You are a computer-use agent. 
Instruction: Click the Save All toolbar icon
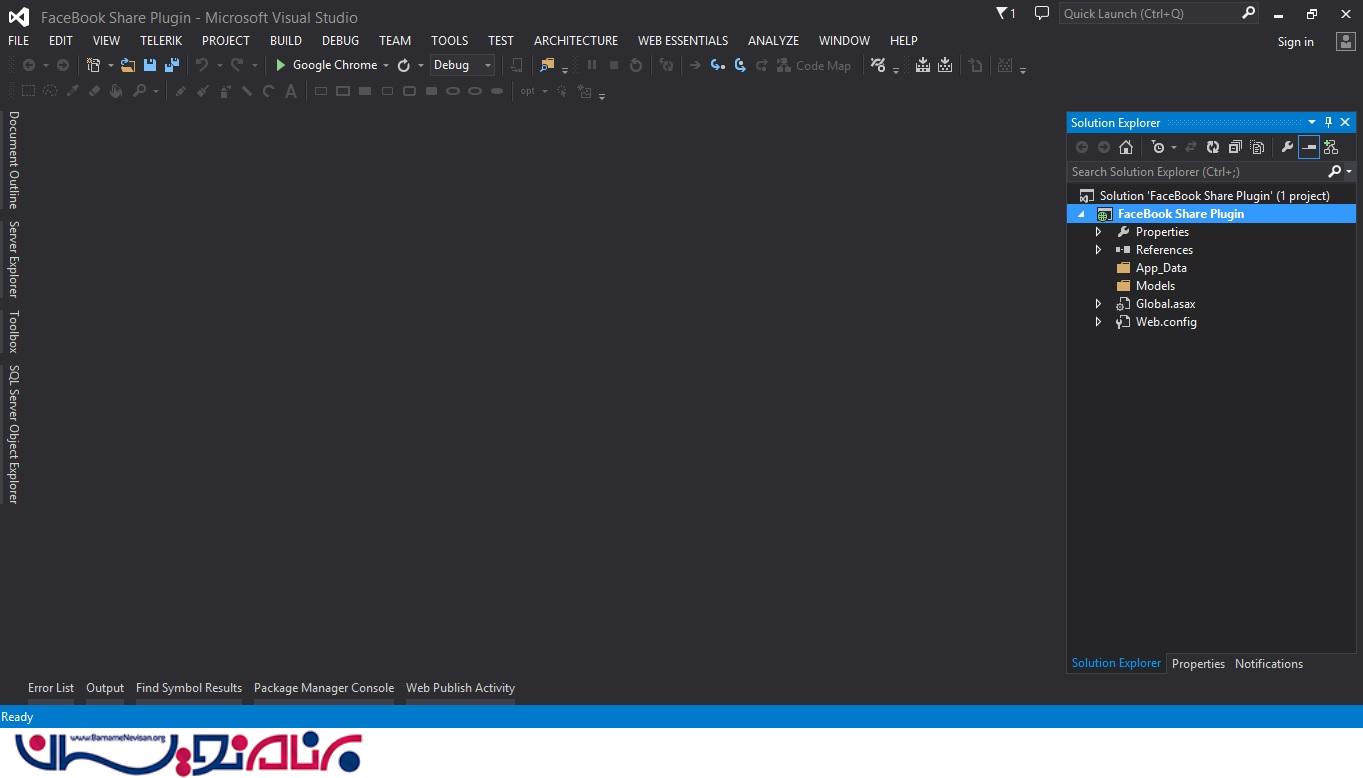(172, 65)
